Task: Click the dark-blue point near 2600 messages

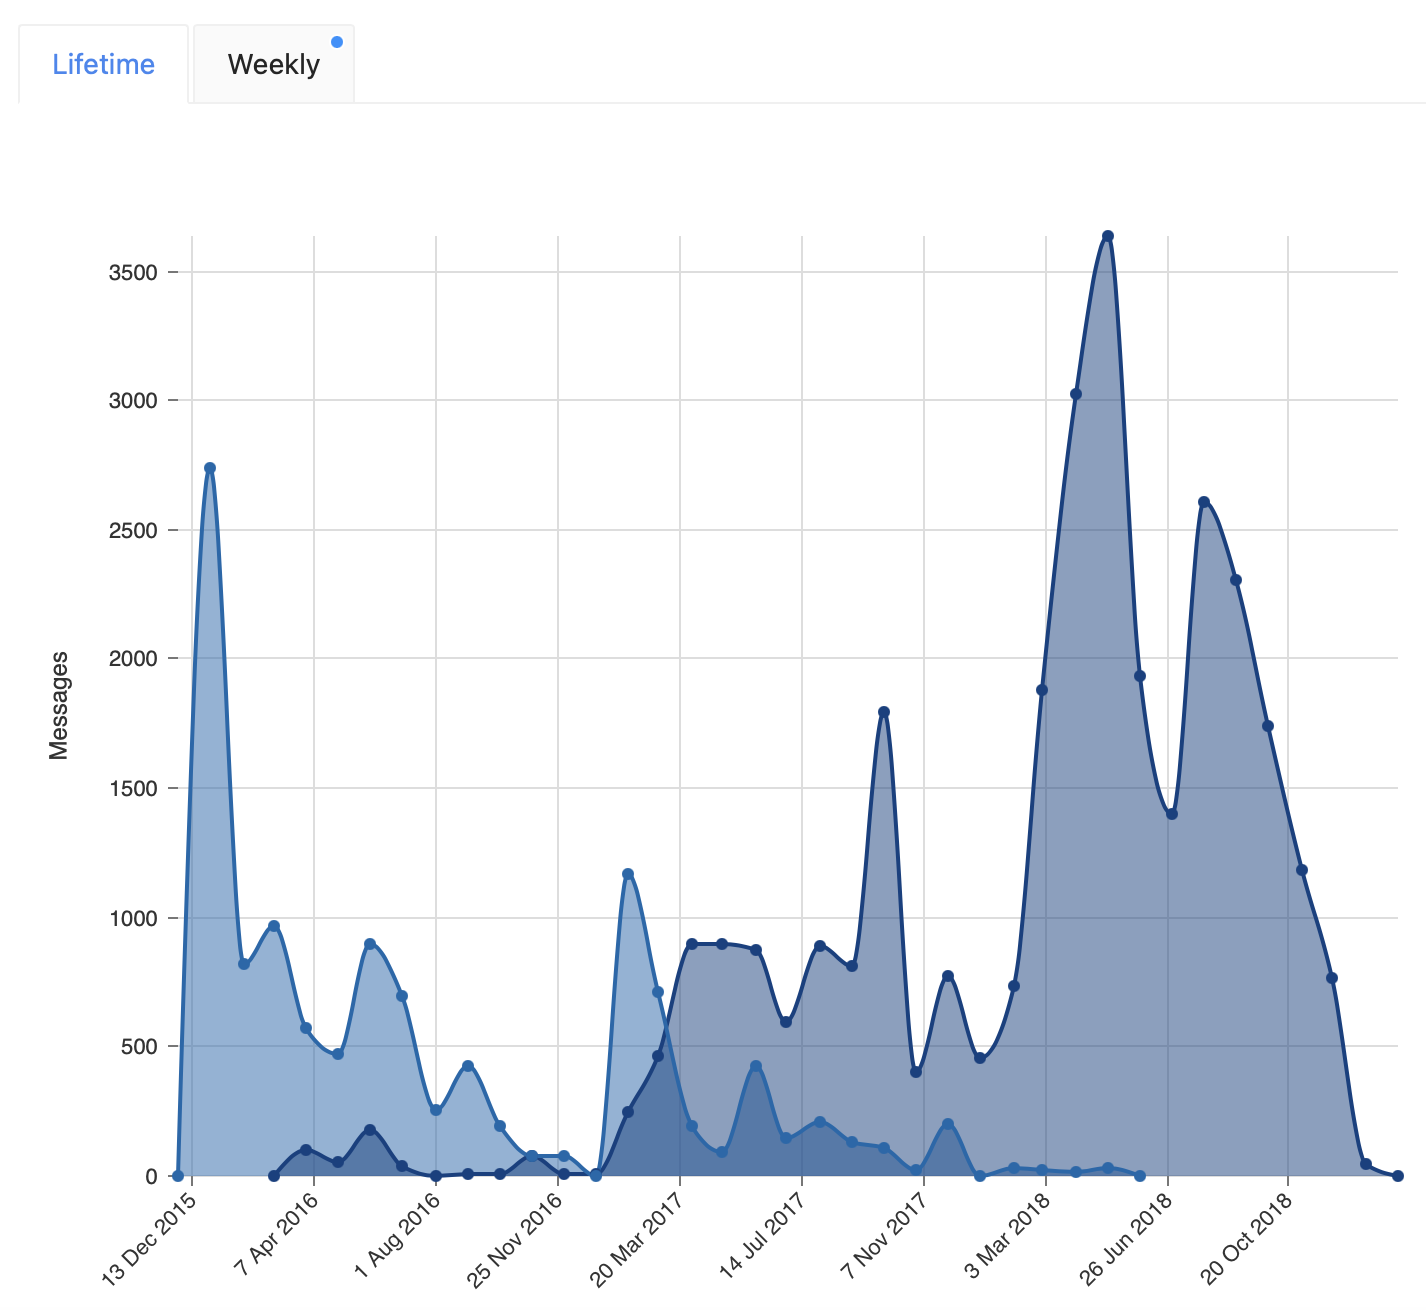Action: pyautogui.click(x=1204, y=502)
